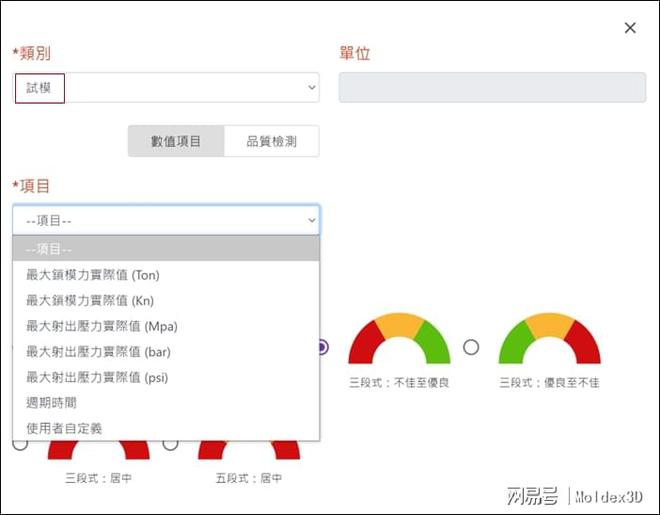Close the dialog with the X icon
The image size is (660, 515).
(630, 28)
